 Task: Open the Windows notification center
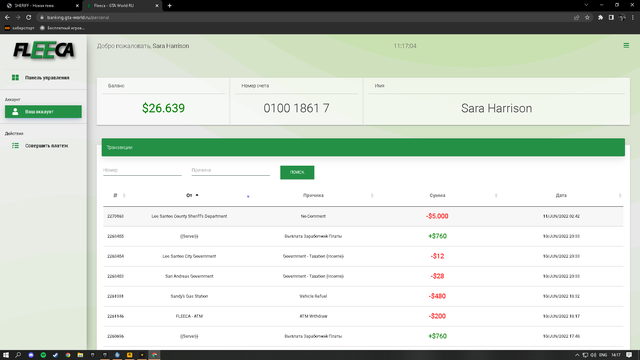[629, 355]
